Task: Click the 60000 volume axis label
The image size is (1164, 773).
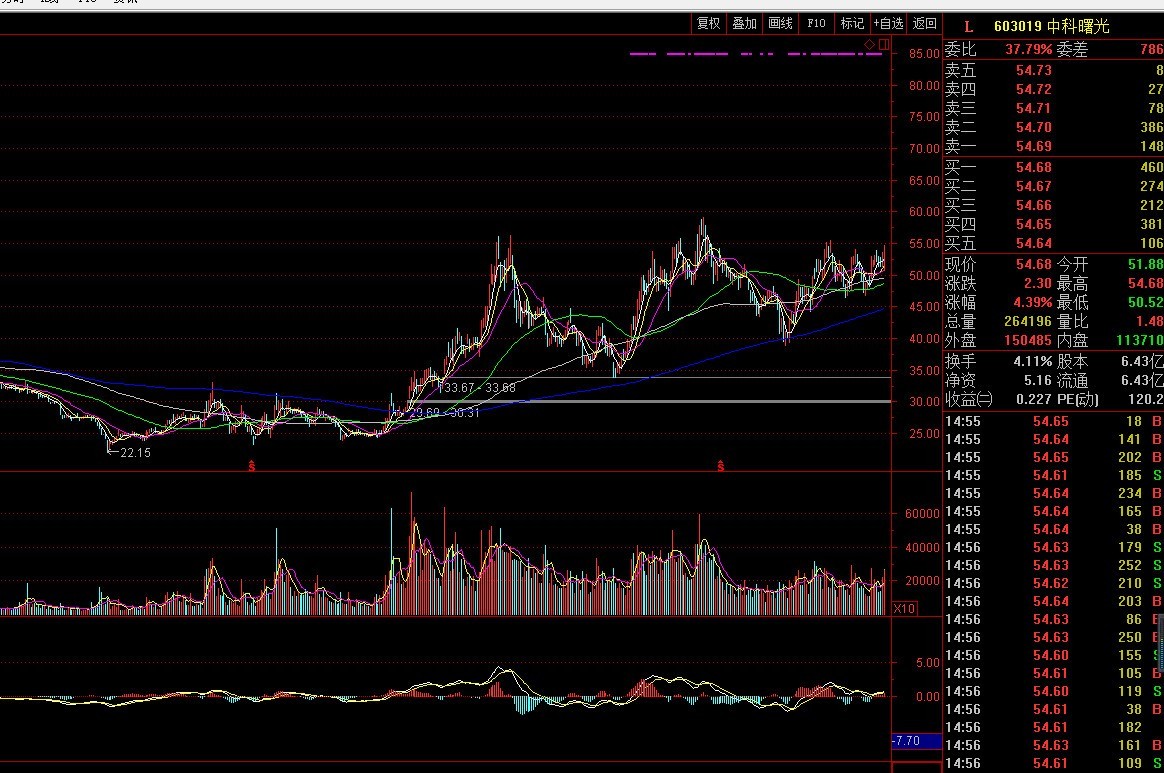Action: pyautogui.click(x=922, y=514)
